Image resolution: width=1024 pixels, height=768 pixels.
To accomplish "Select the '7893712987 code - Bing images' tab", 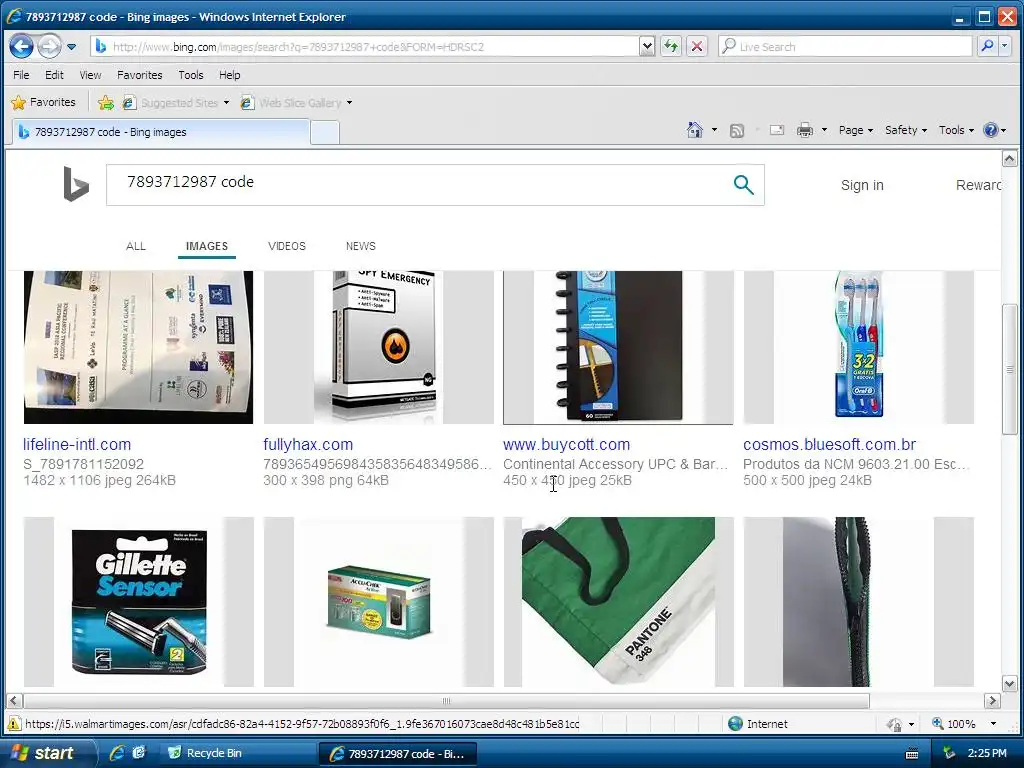I will coord(161,132).
